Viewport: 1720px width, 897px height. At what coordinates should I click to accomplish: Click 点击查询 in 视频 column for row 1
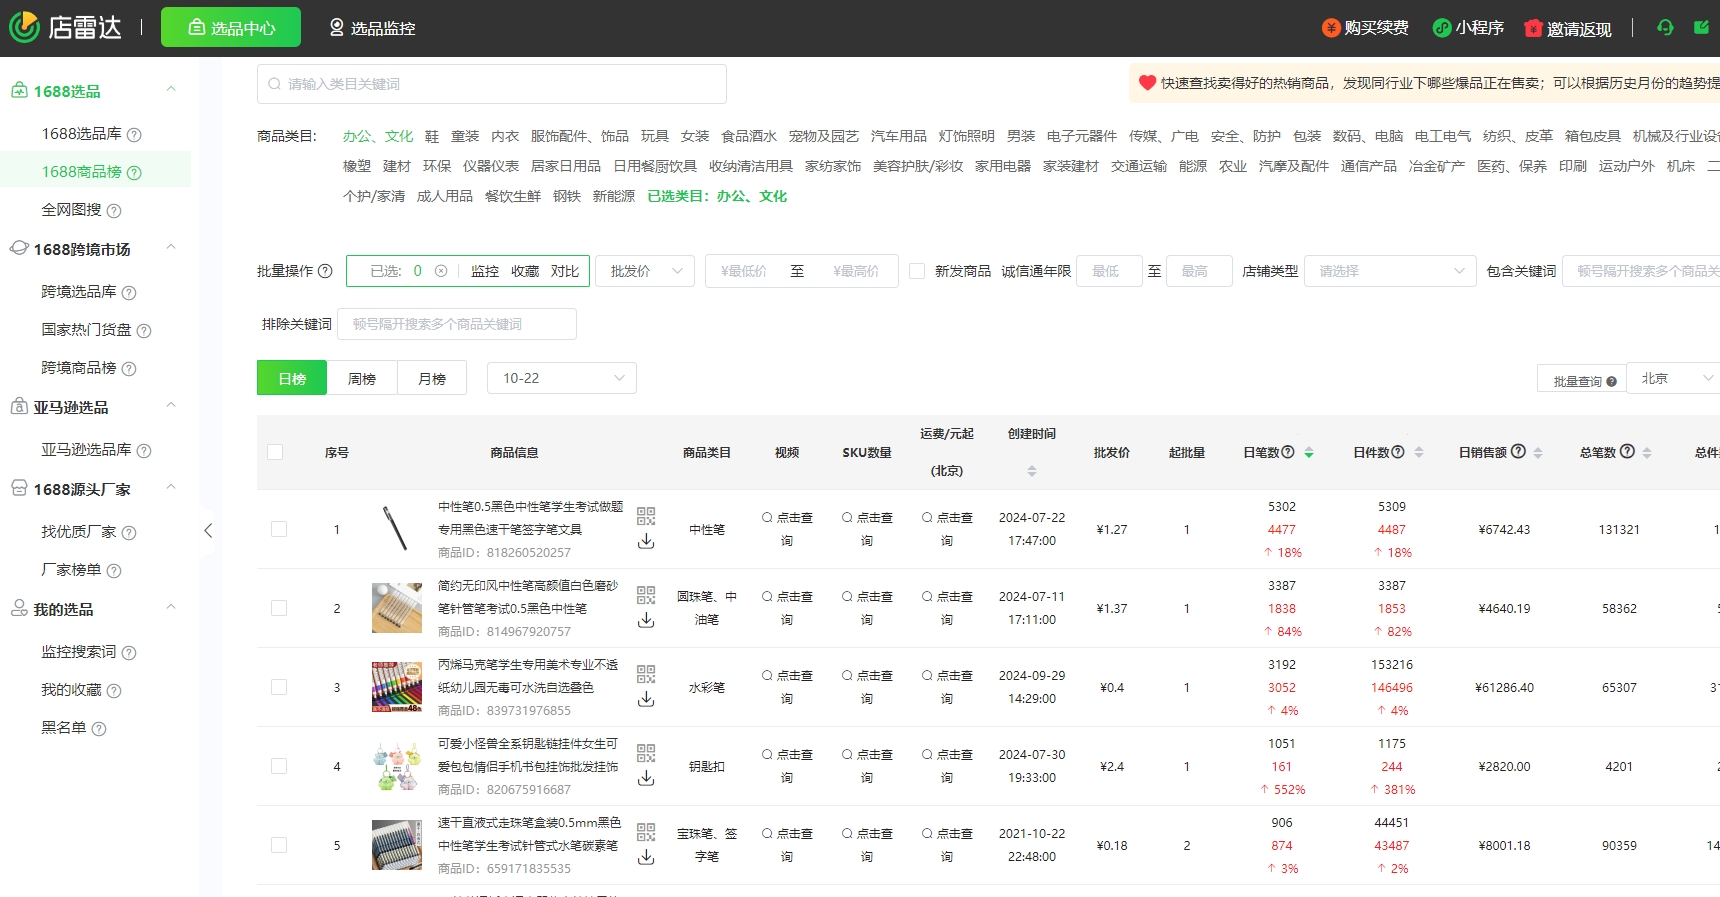(x=787, y=529)
